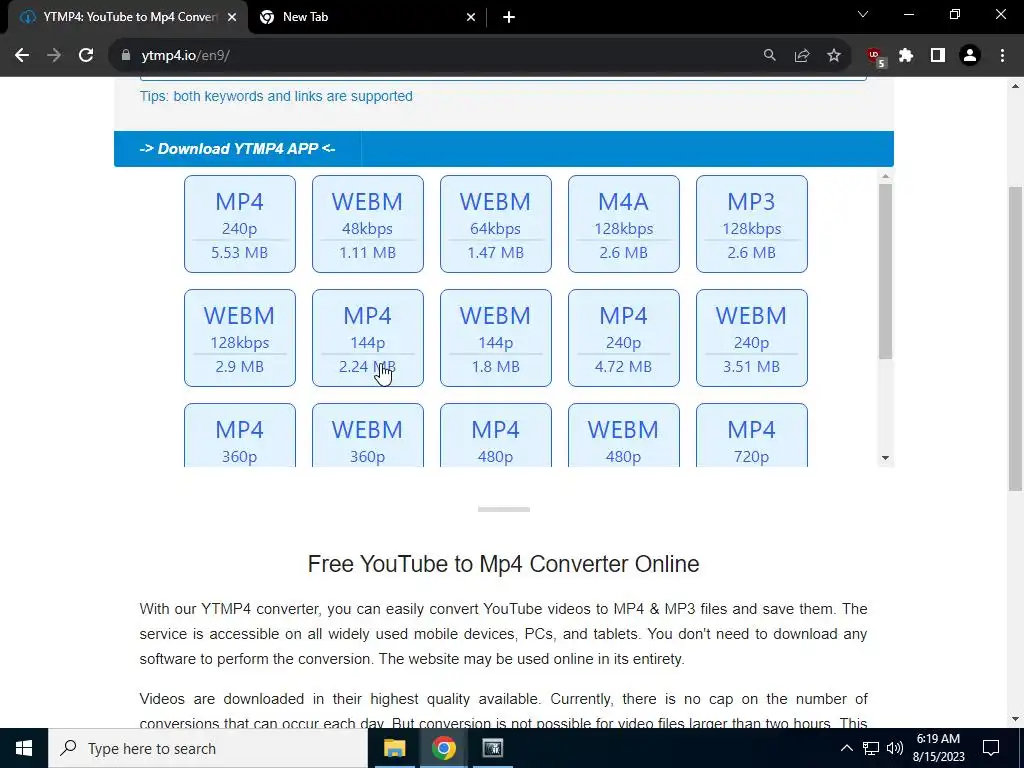Open the uBlock Origin extension icon
Viewport: 1024px width, 768px height.
tap(875, 57)
